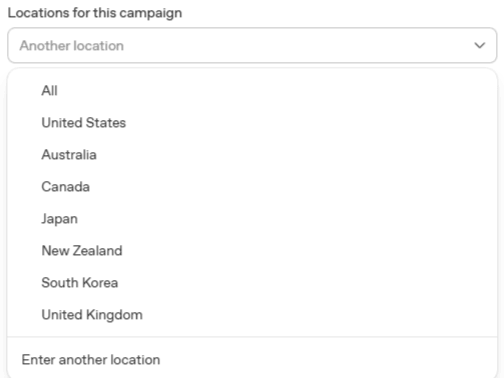Set campaign location to Australia
This screenshot has height=378, width=504.
click(252, 155)
